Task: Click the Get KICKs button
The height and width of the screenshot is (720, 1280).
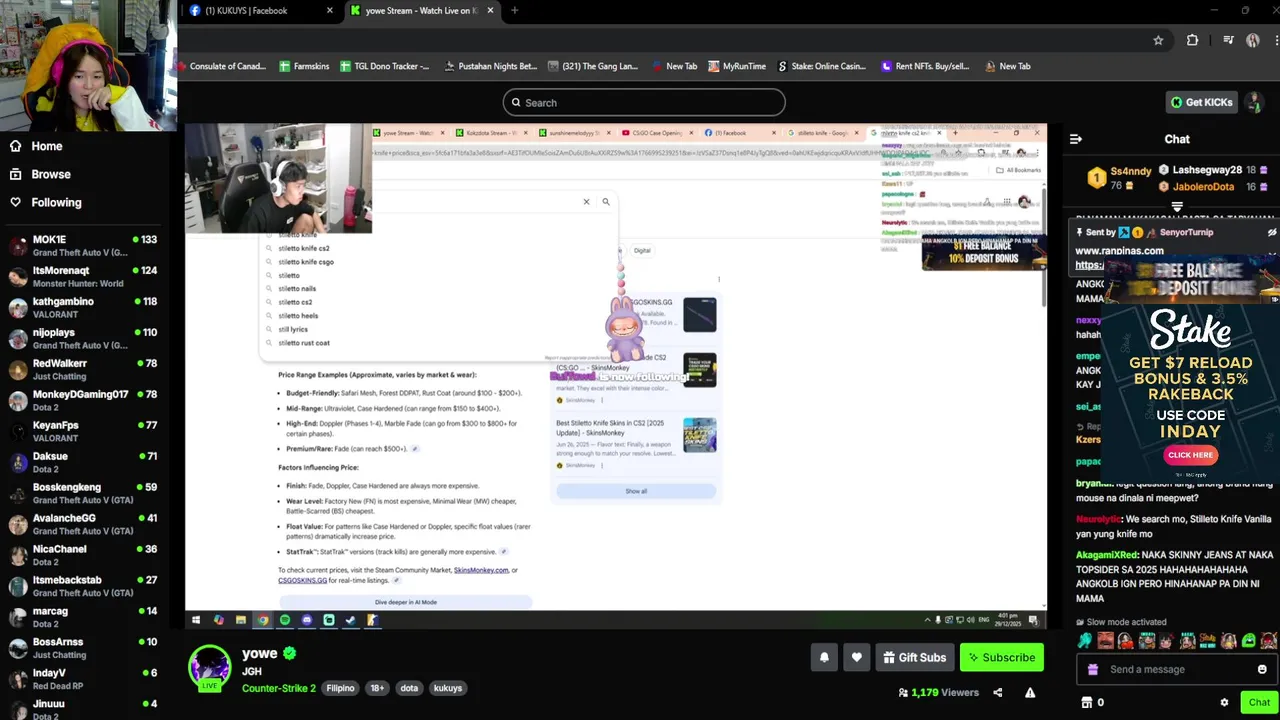Action: pos(1201,102)
